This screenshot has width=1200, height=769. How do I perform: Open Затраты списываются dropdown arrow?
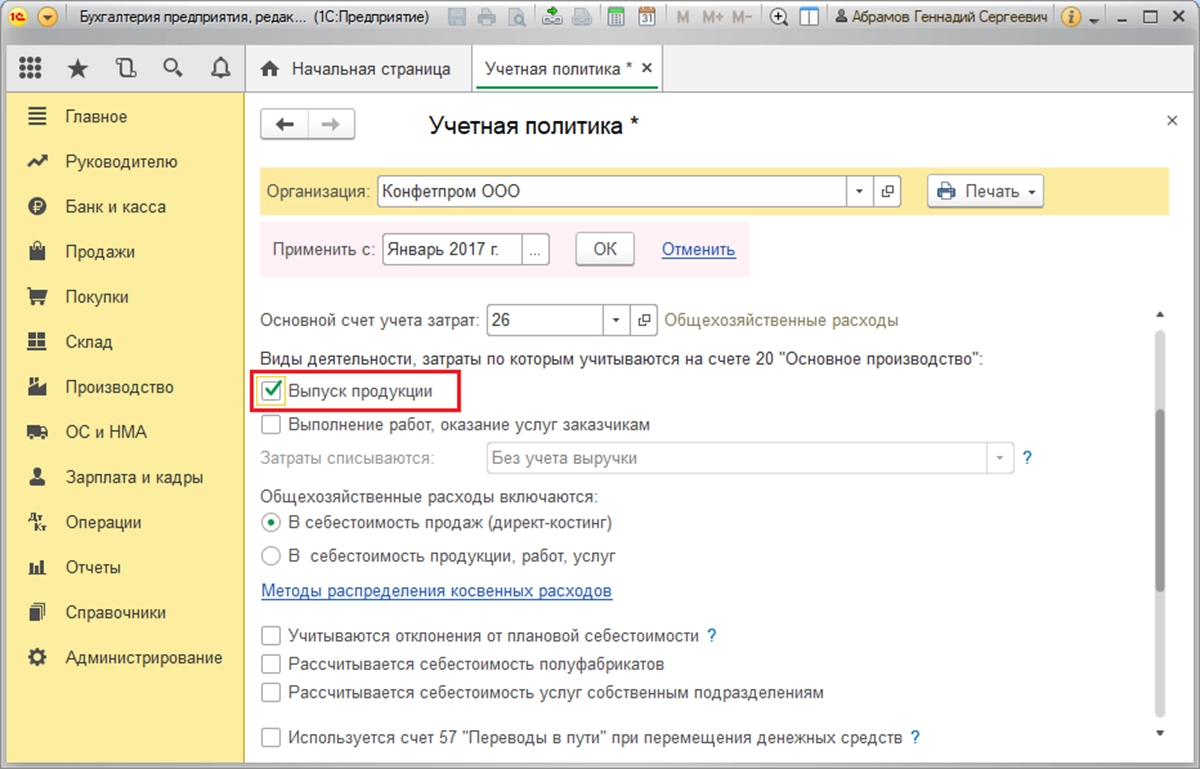click(x=1000, y=458)
